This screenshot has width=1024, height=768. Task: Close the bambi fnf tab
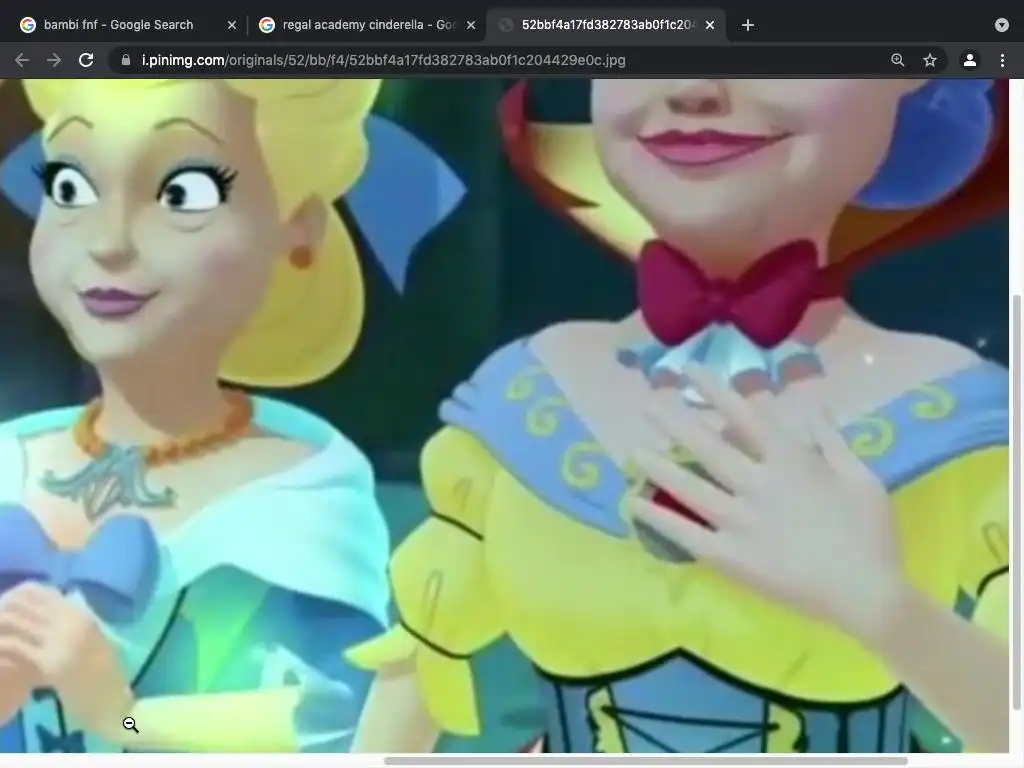point(232,25)
